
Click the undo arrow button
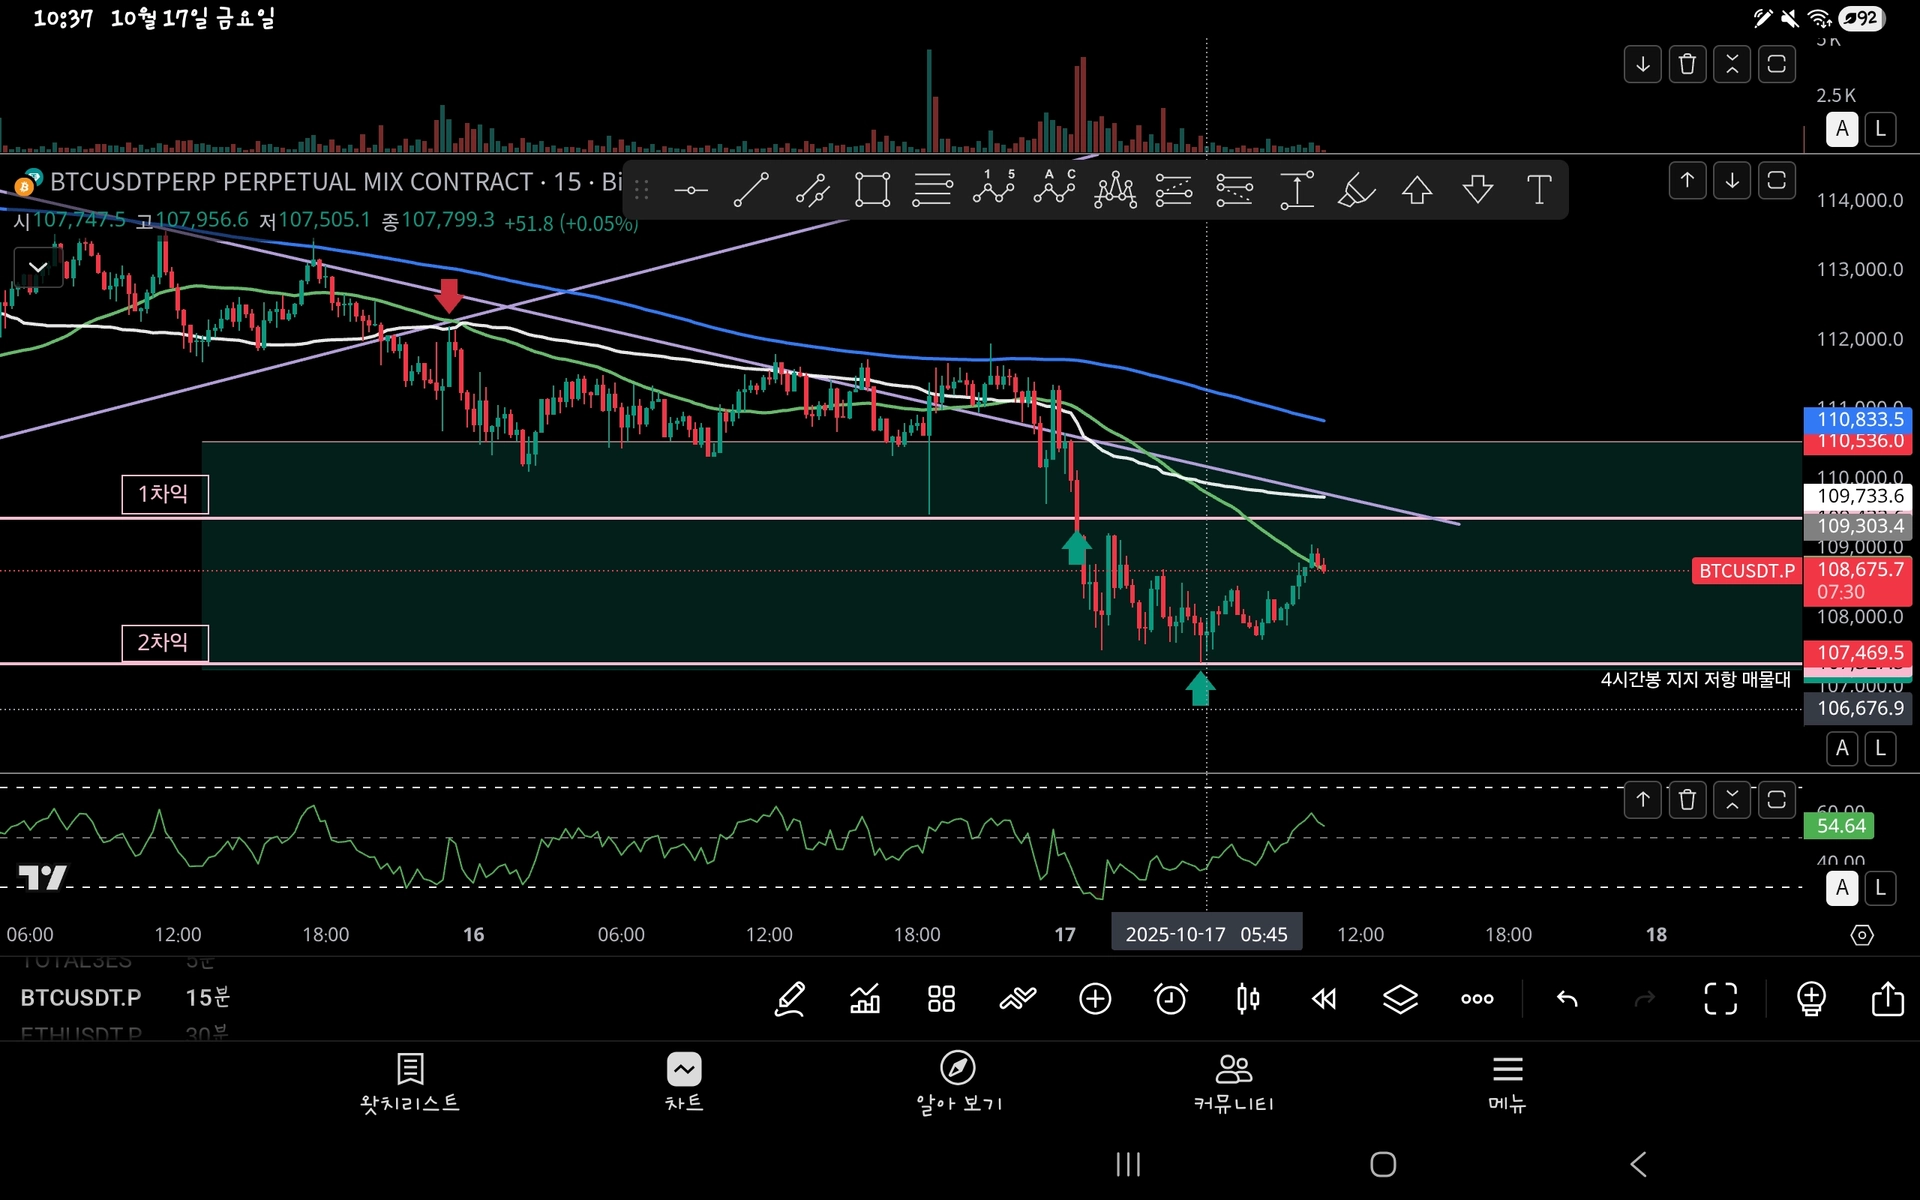1567,998
